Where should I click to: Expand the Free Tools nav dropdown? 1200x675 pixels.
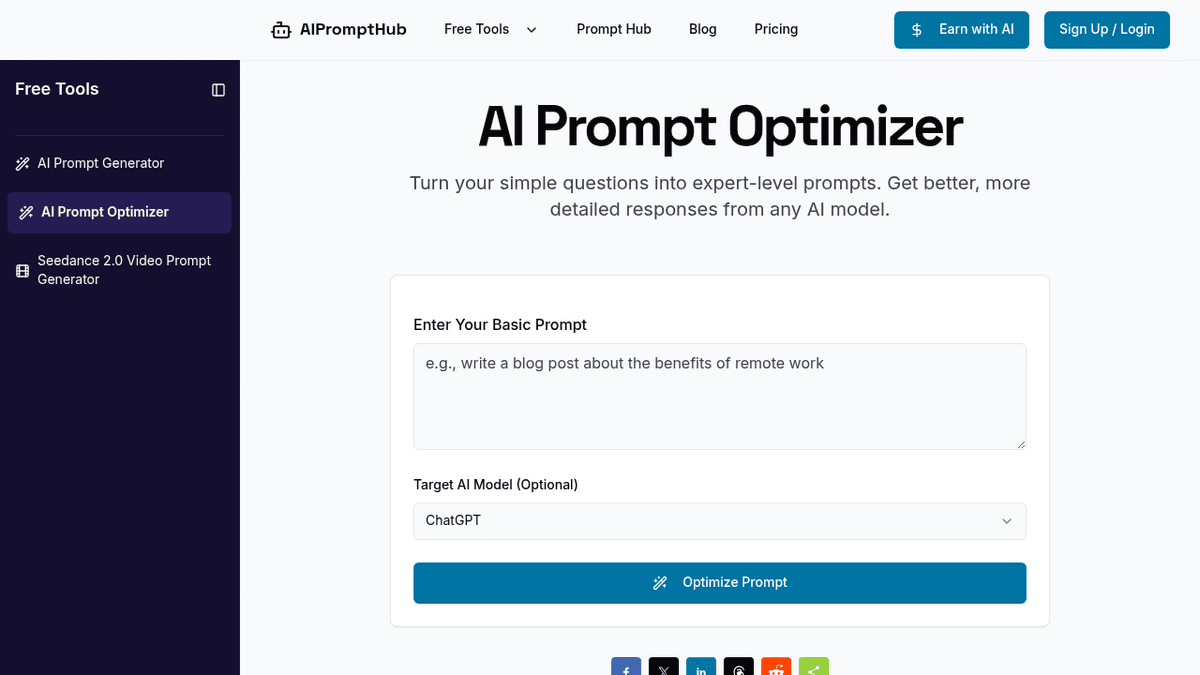490,30
